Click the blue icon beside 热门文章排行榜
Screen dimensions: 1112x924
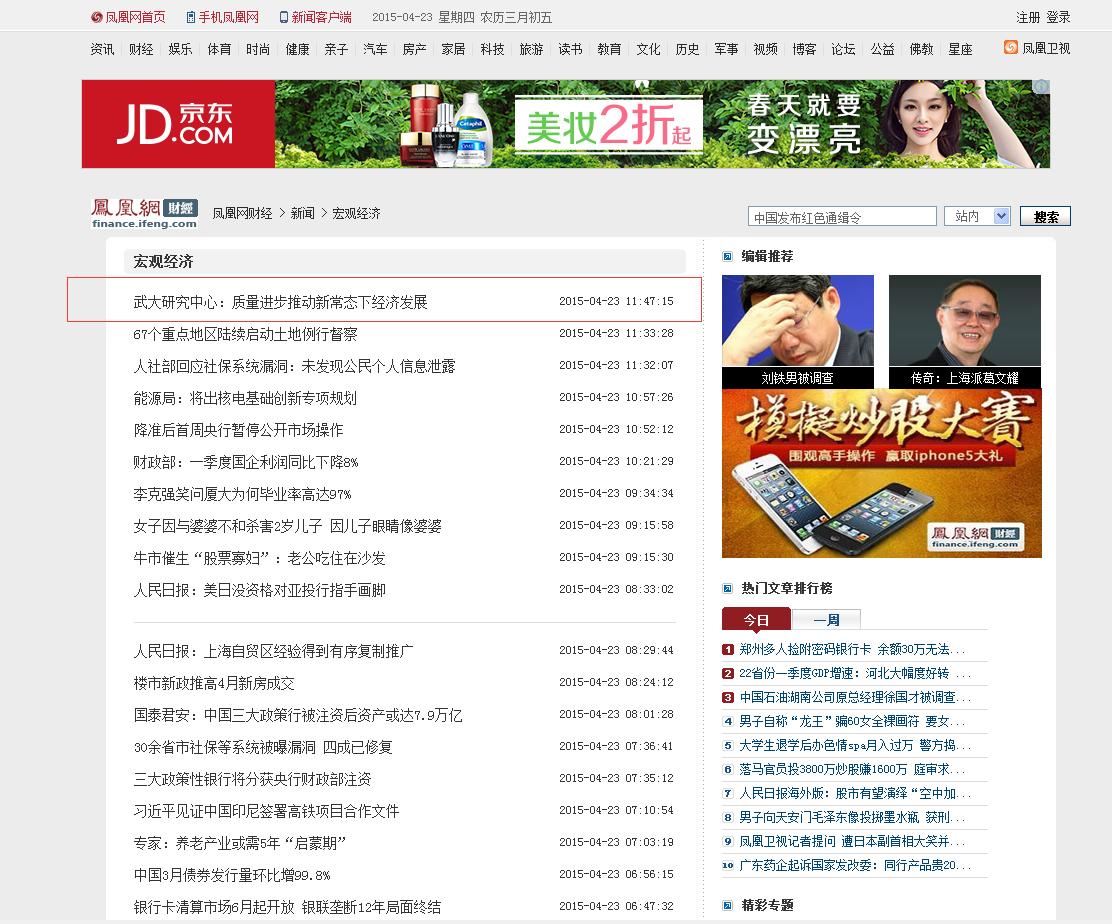[728, 589]
